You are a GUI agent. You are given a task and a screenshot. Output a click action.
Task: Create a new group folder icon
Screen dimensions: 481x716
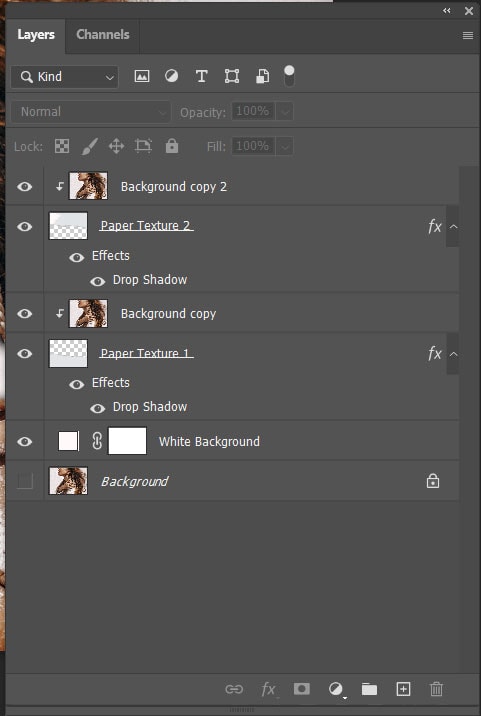(369, 689)
